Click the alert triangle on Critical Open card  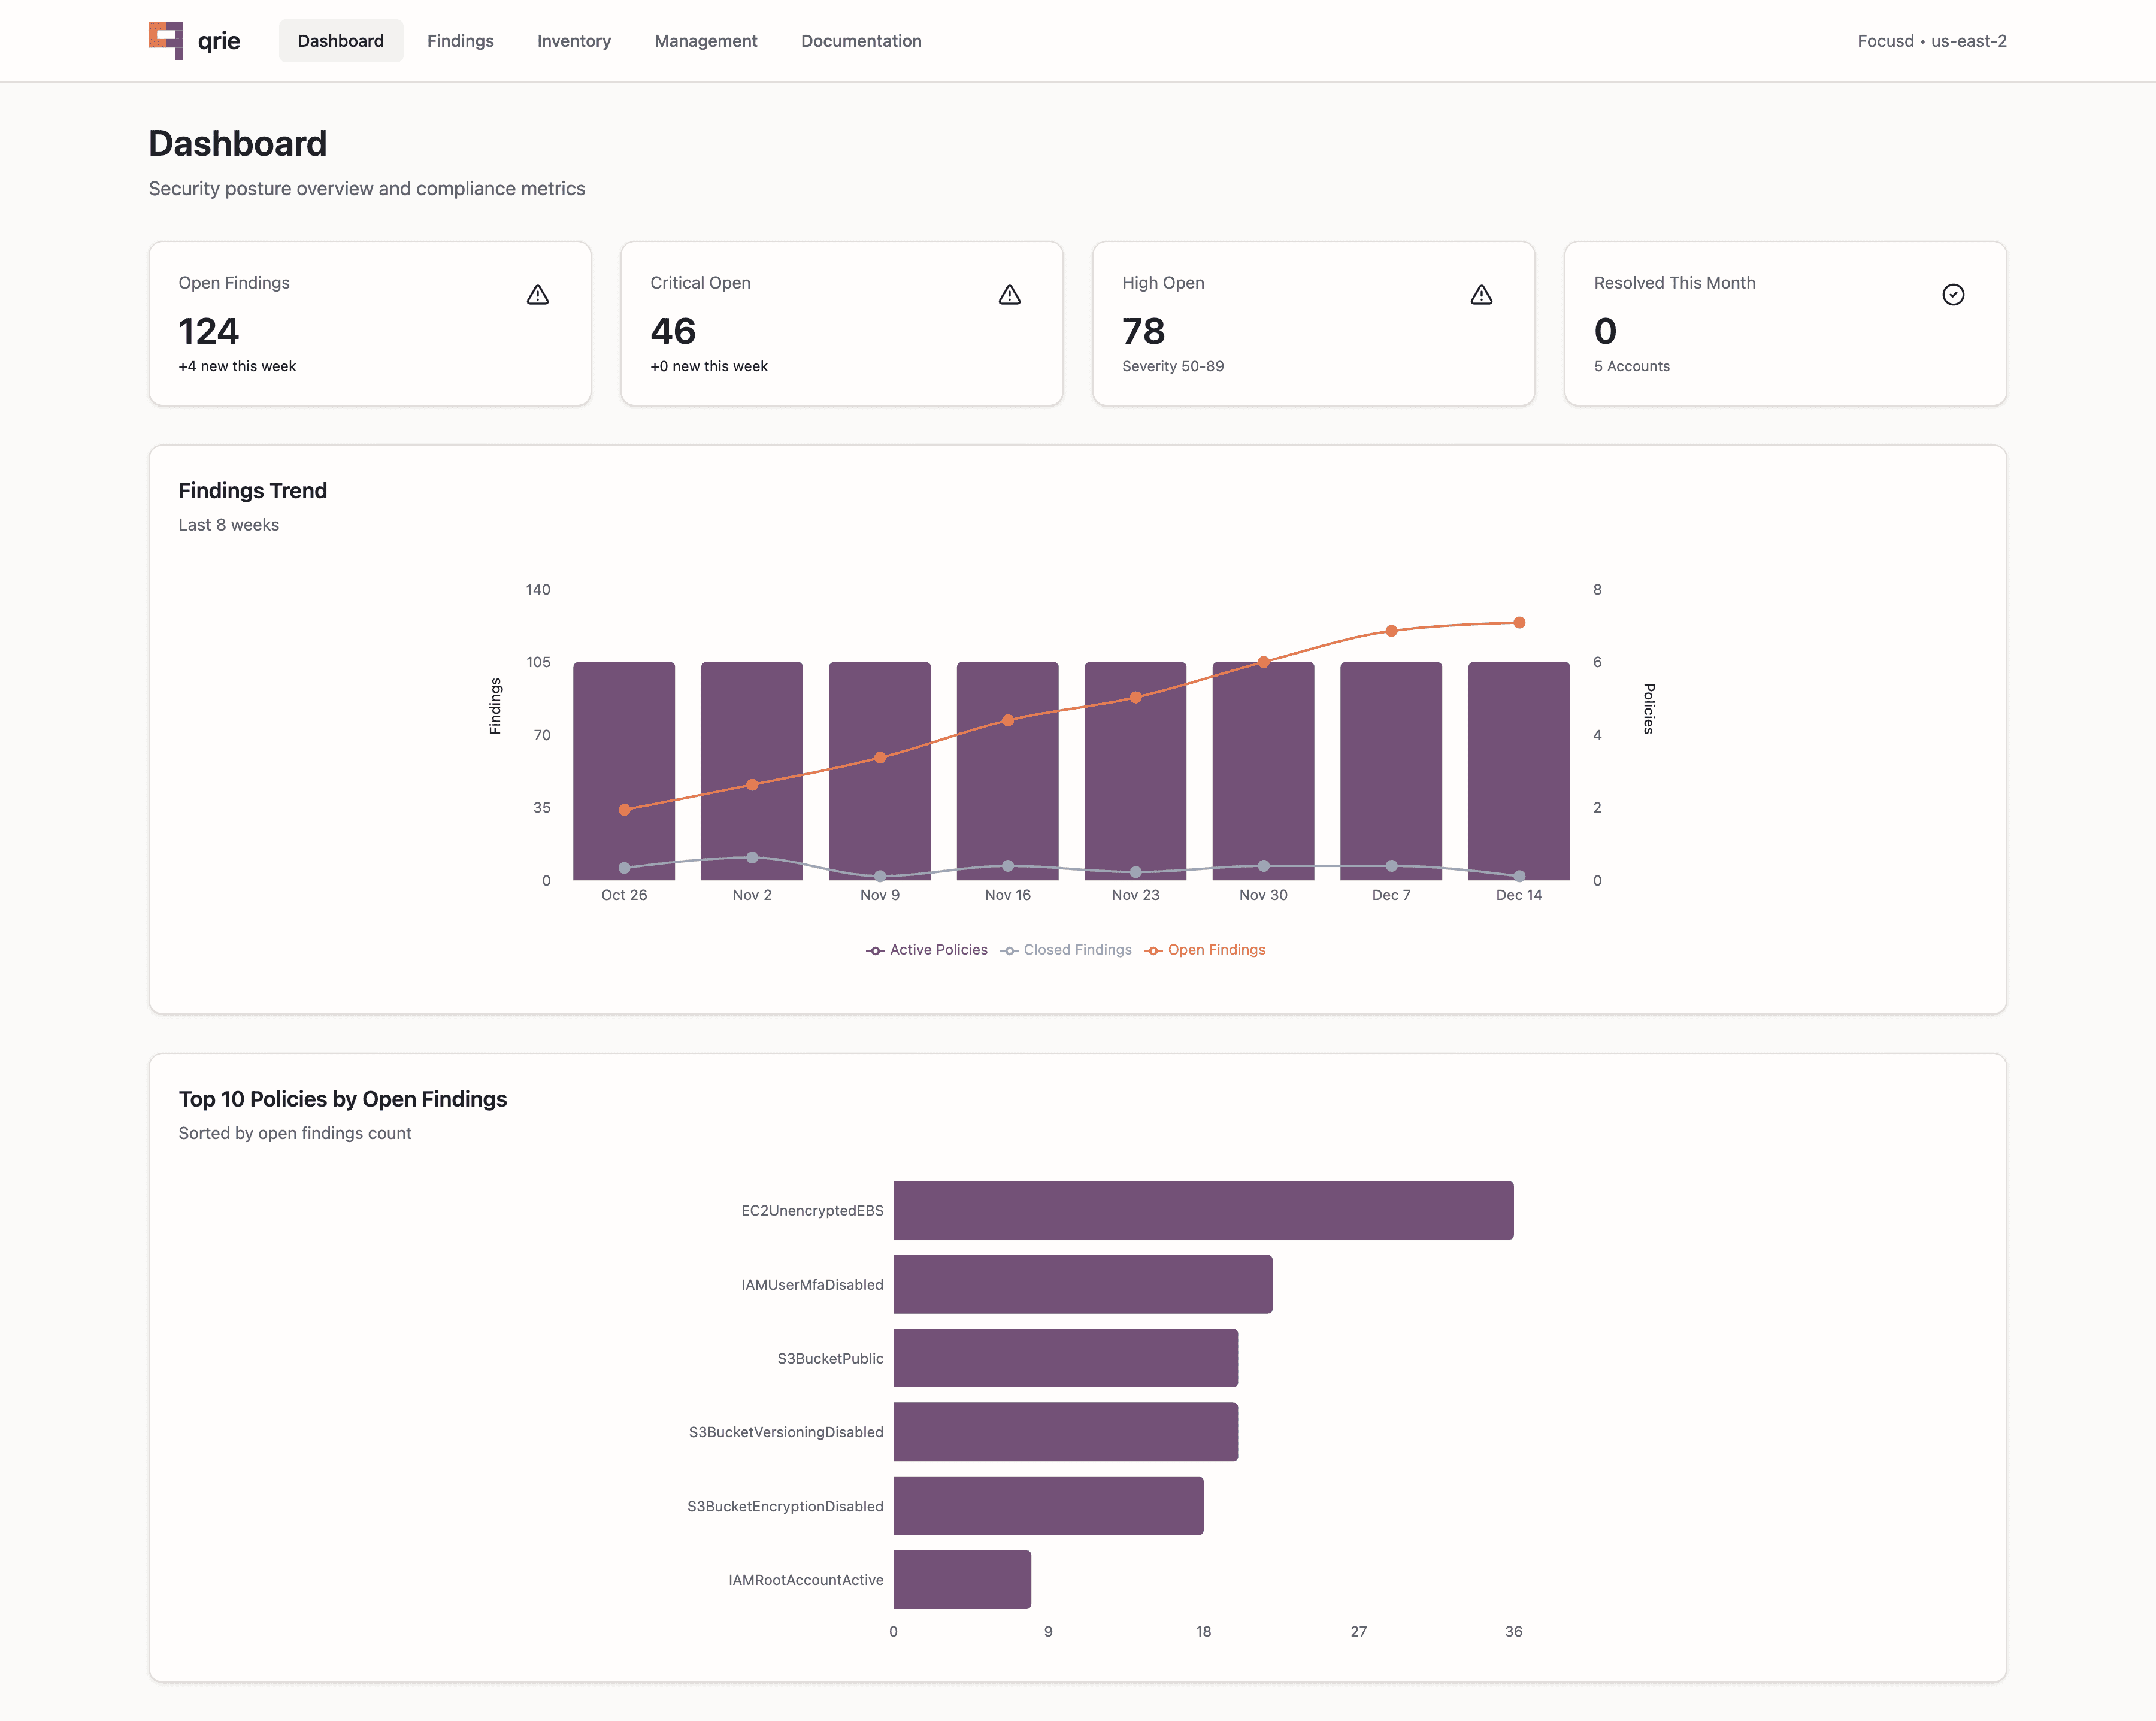tap(1009, 294)
